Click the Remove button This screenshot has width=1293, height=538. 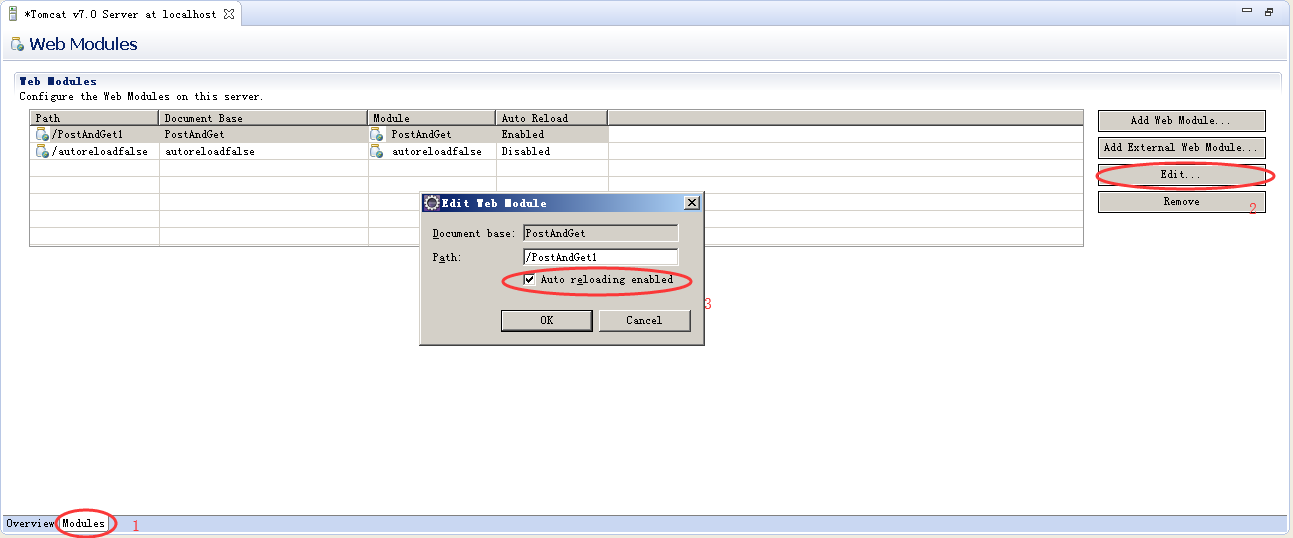tap(1181, 202)
